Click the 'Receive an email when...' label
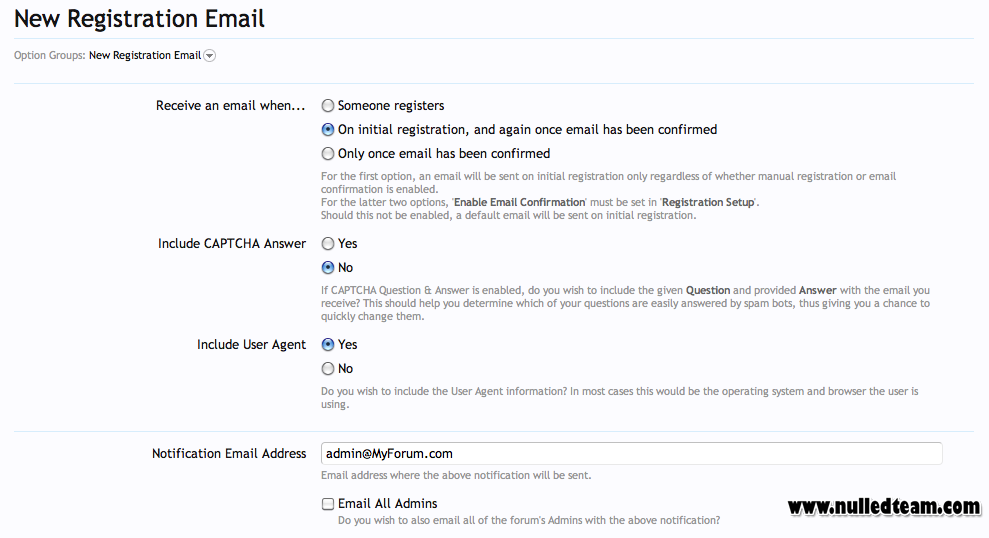The image size is (989, 538). point(230,105)
